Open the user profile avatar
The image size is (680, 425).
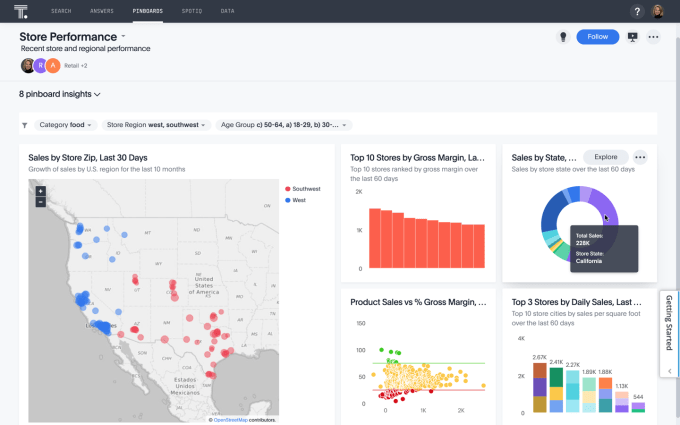[659, 11]
